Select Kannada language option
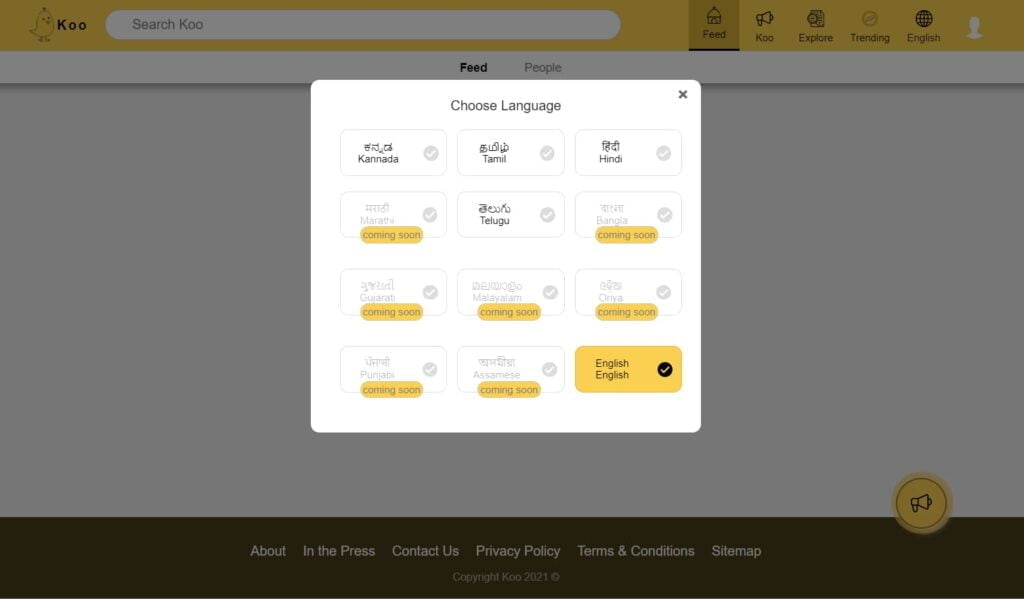 pyautogui.click(x=393, y=152)
